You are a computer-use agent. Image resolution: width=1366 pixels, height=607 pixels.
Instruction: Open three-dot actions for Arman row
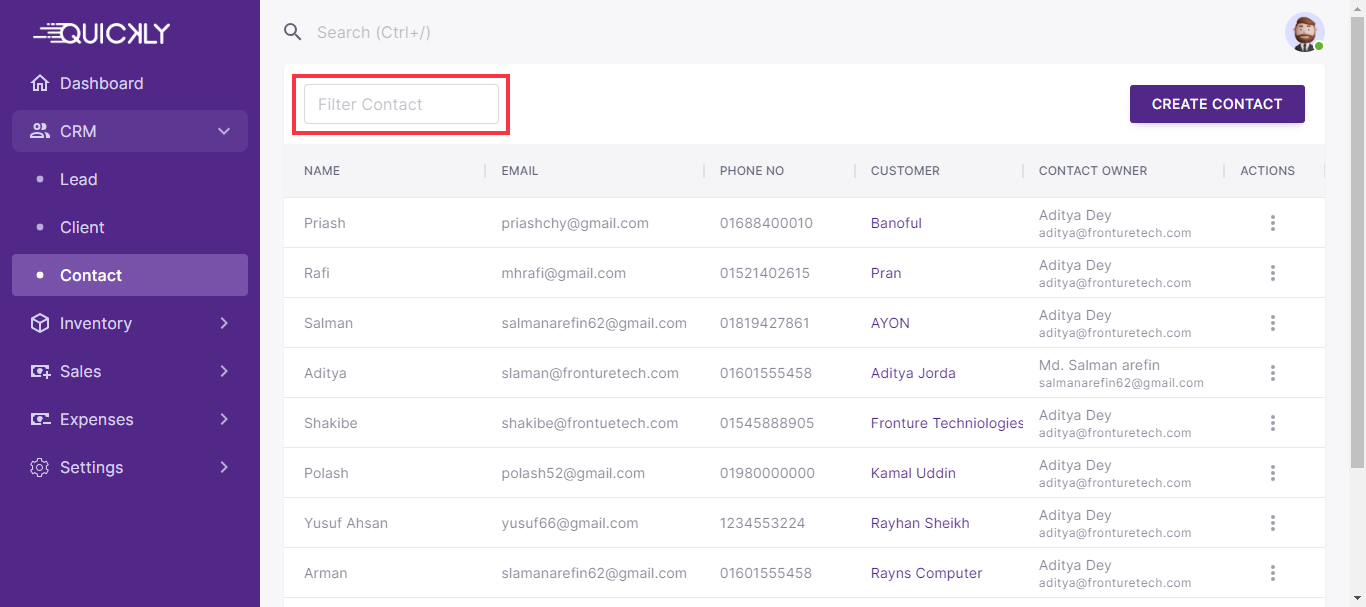pyautogui.click(x=1272, y=573)
